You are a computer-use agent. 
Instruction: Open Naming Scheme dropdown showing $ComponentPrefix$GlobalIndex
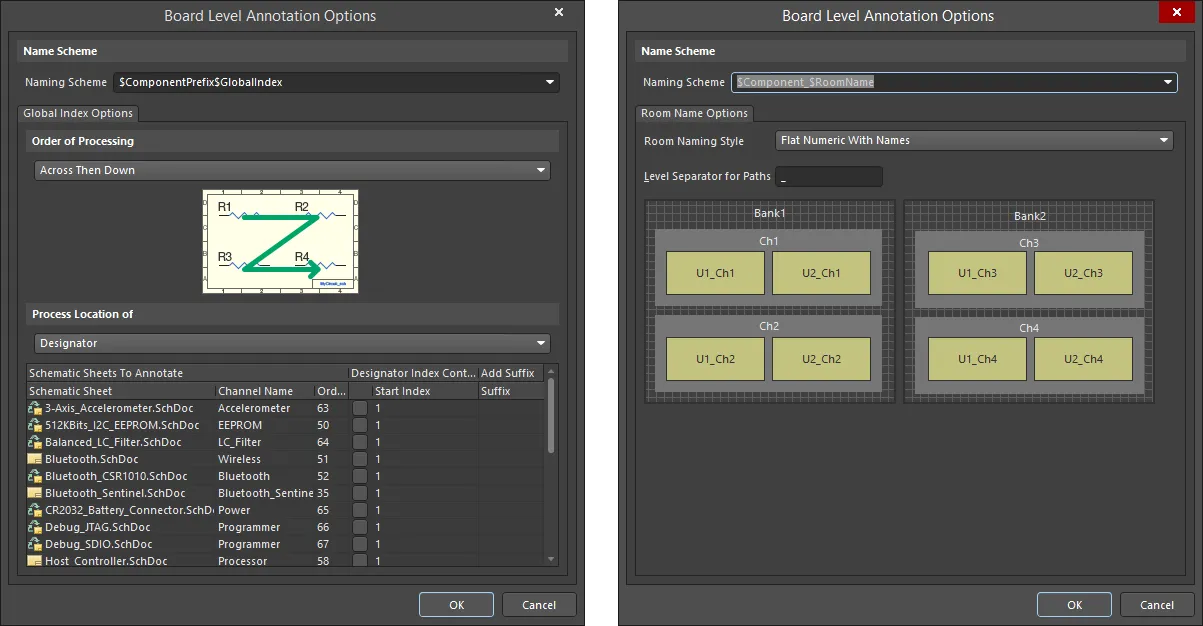tap(336, 82)
